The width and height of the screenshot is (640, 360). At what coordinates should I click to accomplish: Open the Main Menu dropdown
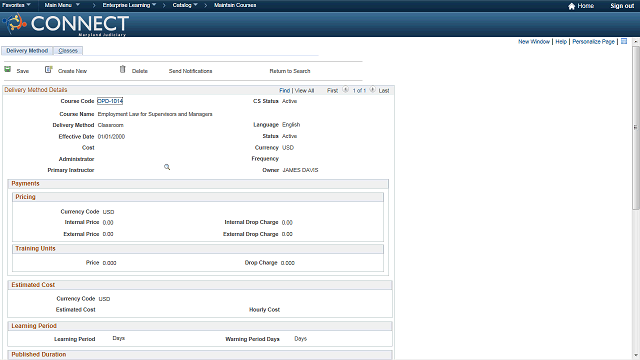coord(62,5)
